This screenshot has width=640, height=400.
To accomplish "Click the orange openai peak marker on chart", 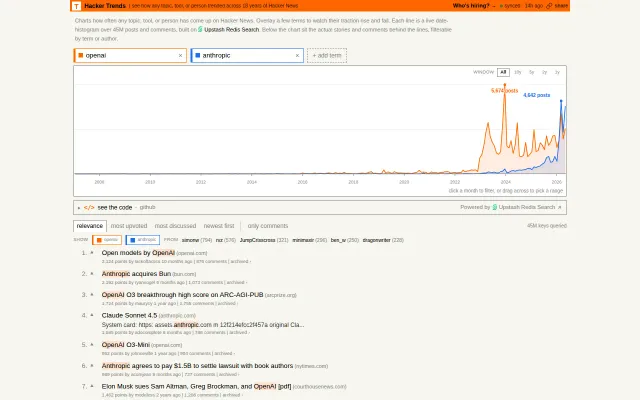I will point(504,85).
